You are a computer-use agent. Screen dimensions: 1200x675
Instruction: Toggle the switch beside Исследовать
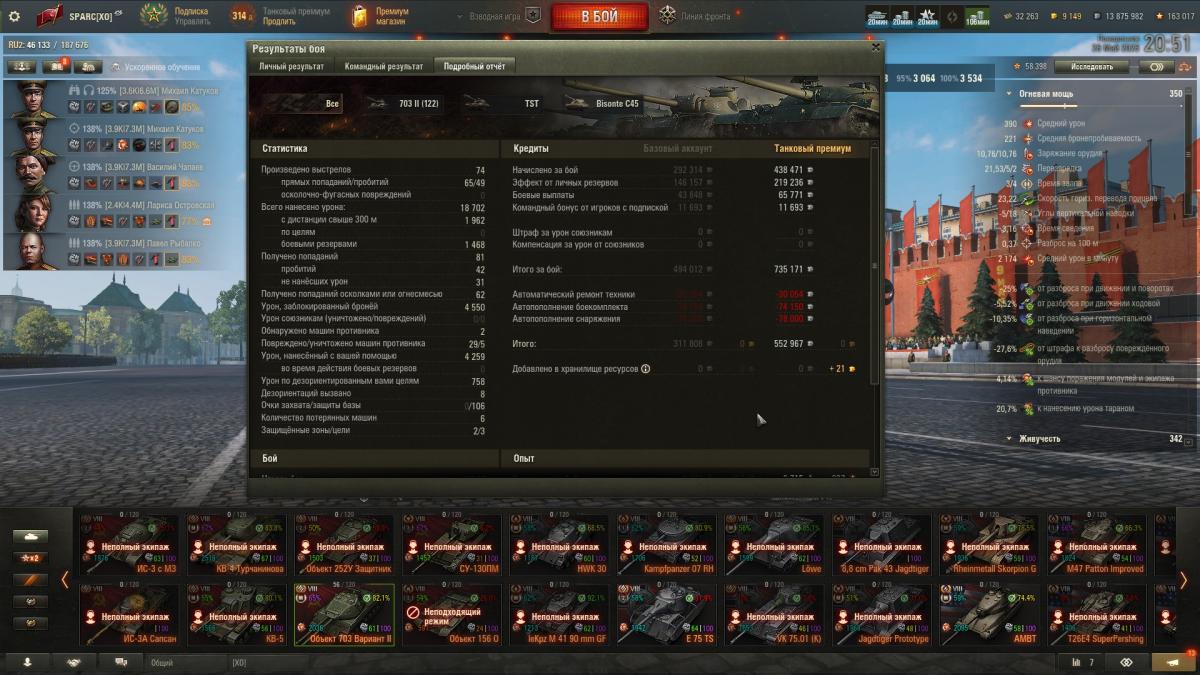[1157, 66]
